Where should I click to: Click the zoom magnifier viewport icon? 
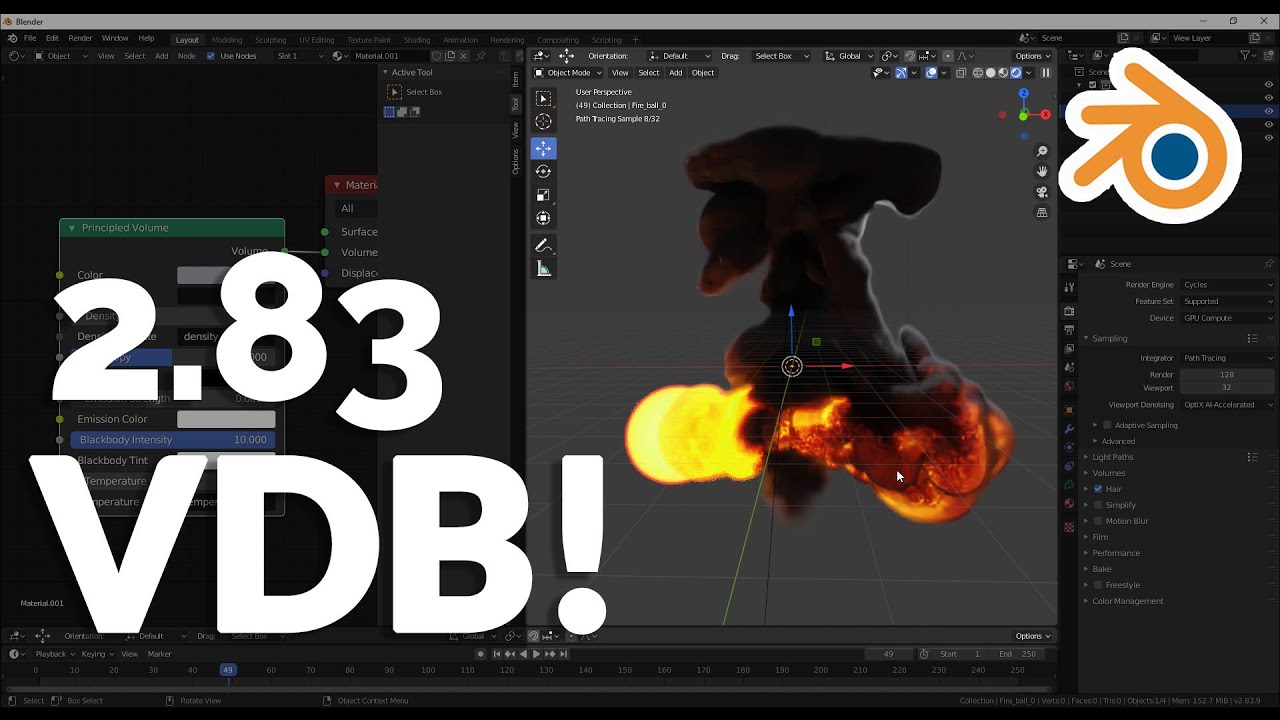coord(1042,151)
